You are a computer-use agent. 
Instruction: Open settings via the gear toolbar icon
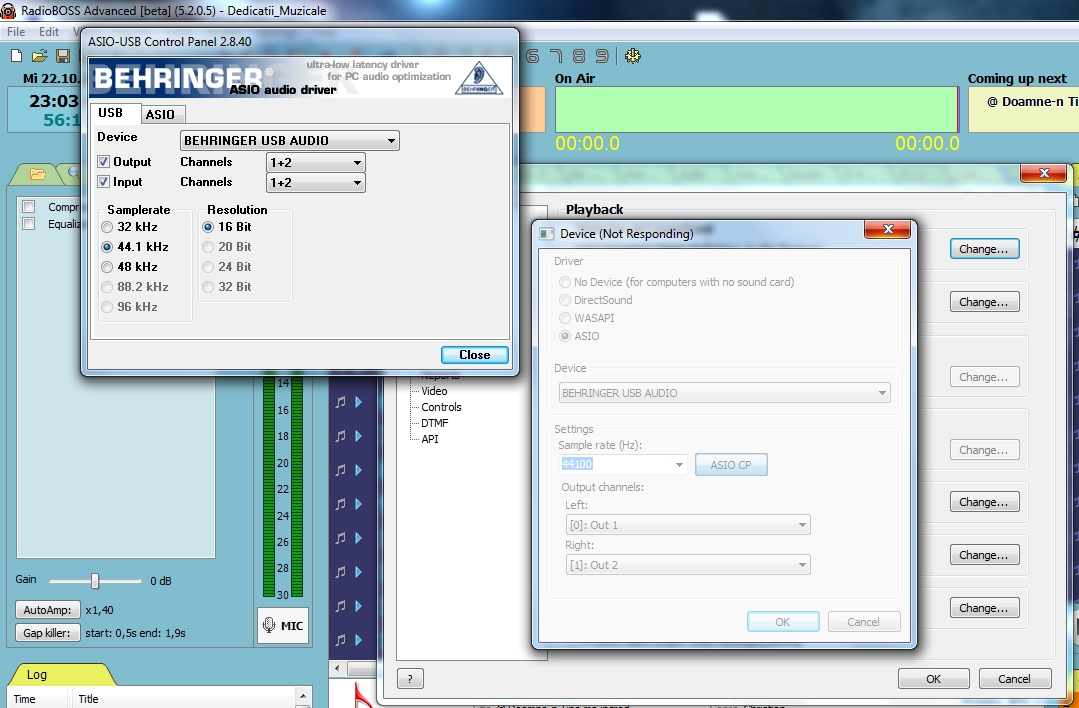(633, 56)
